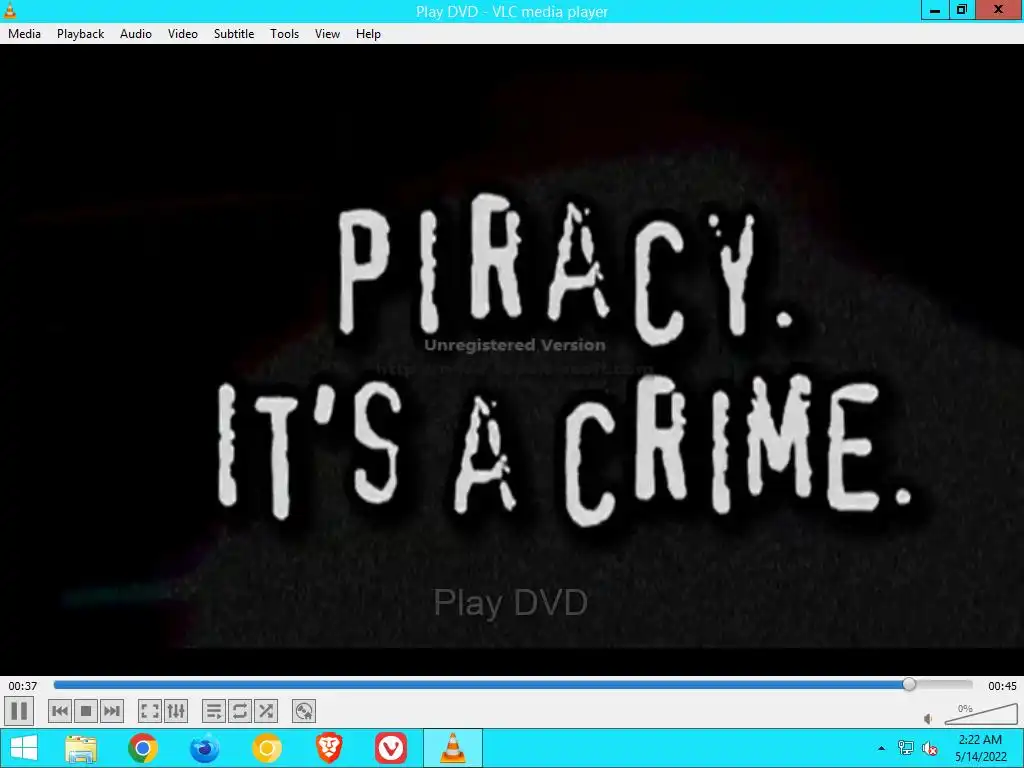1024x768 pixels.
Task: Pause playback with the pause button
Action: pos(19,711)
